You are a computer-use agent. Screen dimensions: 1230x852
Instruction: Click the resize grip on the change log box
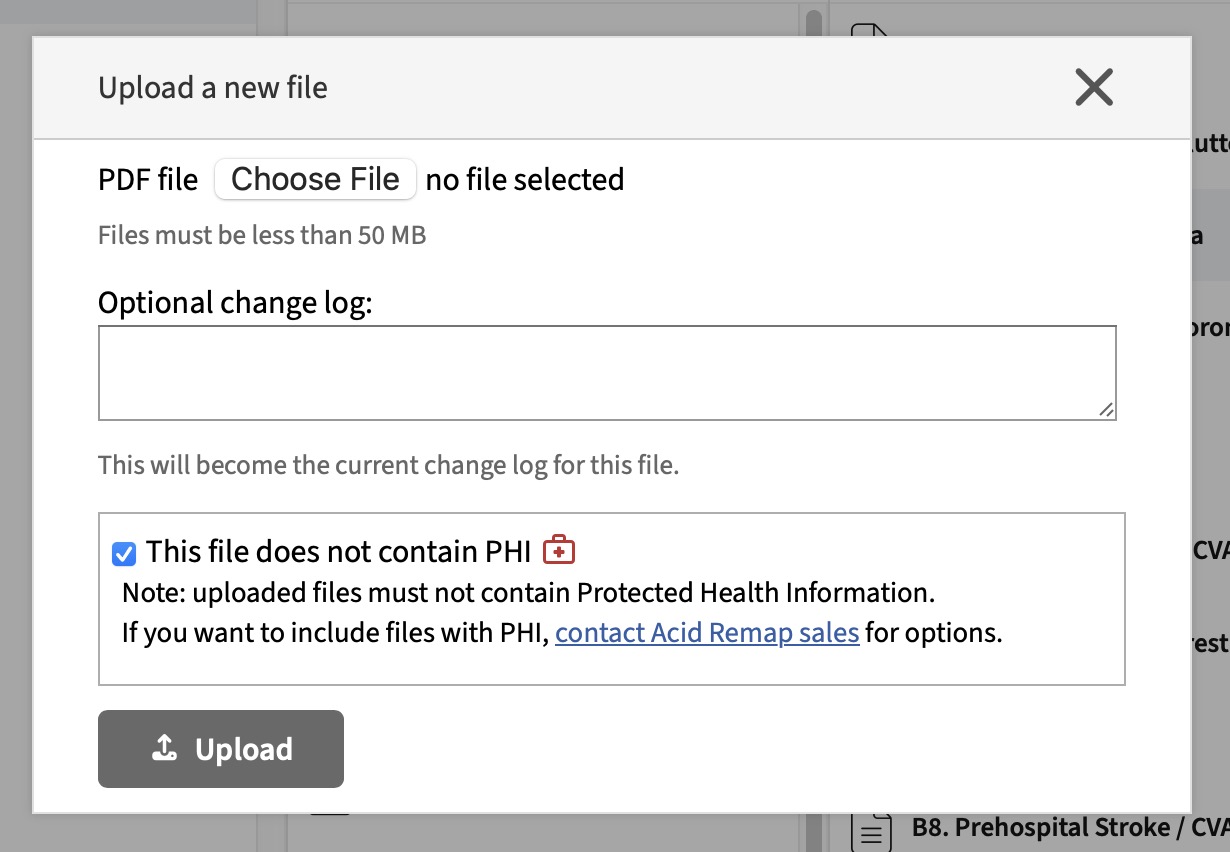point(1107,409)
